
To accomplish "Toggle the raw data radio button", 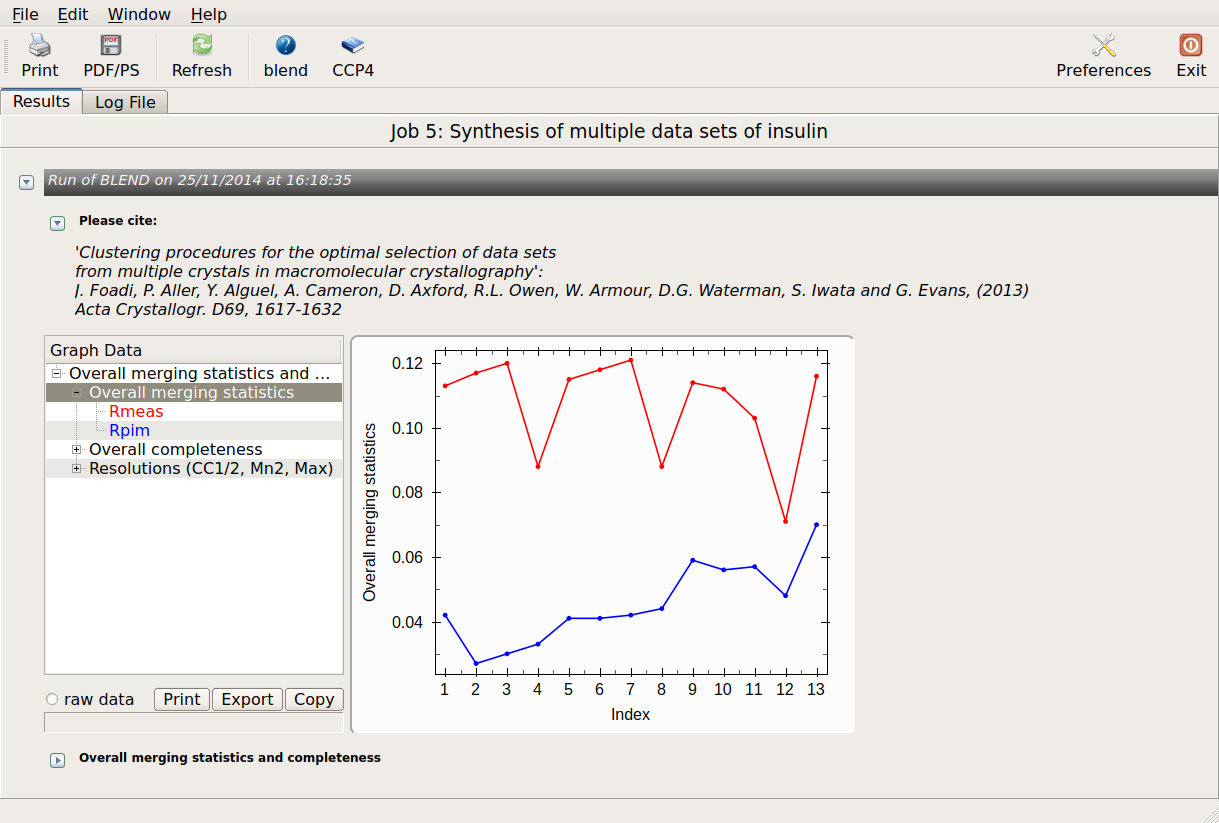I will pos(52,700).
